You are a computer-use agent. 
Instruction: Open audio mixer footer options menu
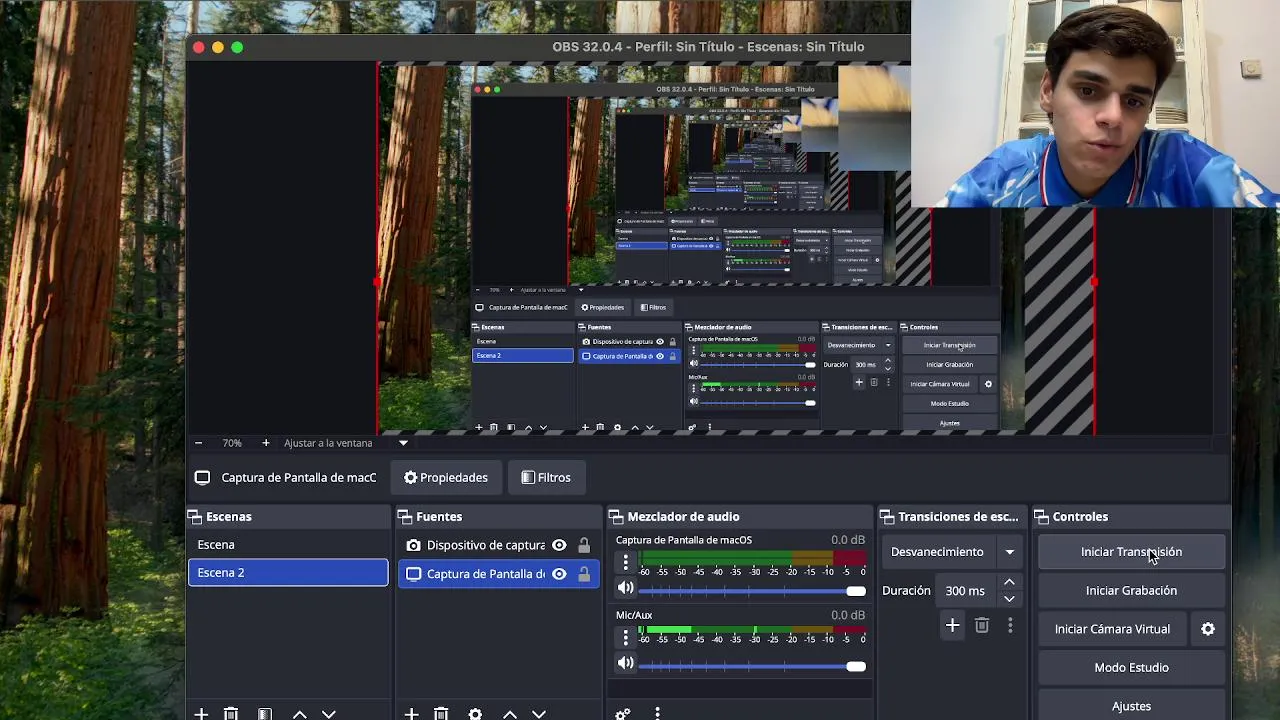click(x=657, y=713)
